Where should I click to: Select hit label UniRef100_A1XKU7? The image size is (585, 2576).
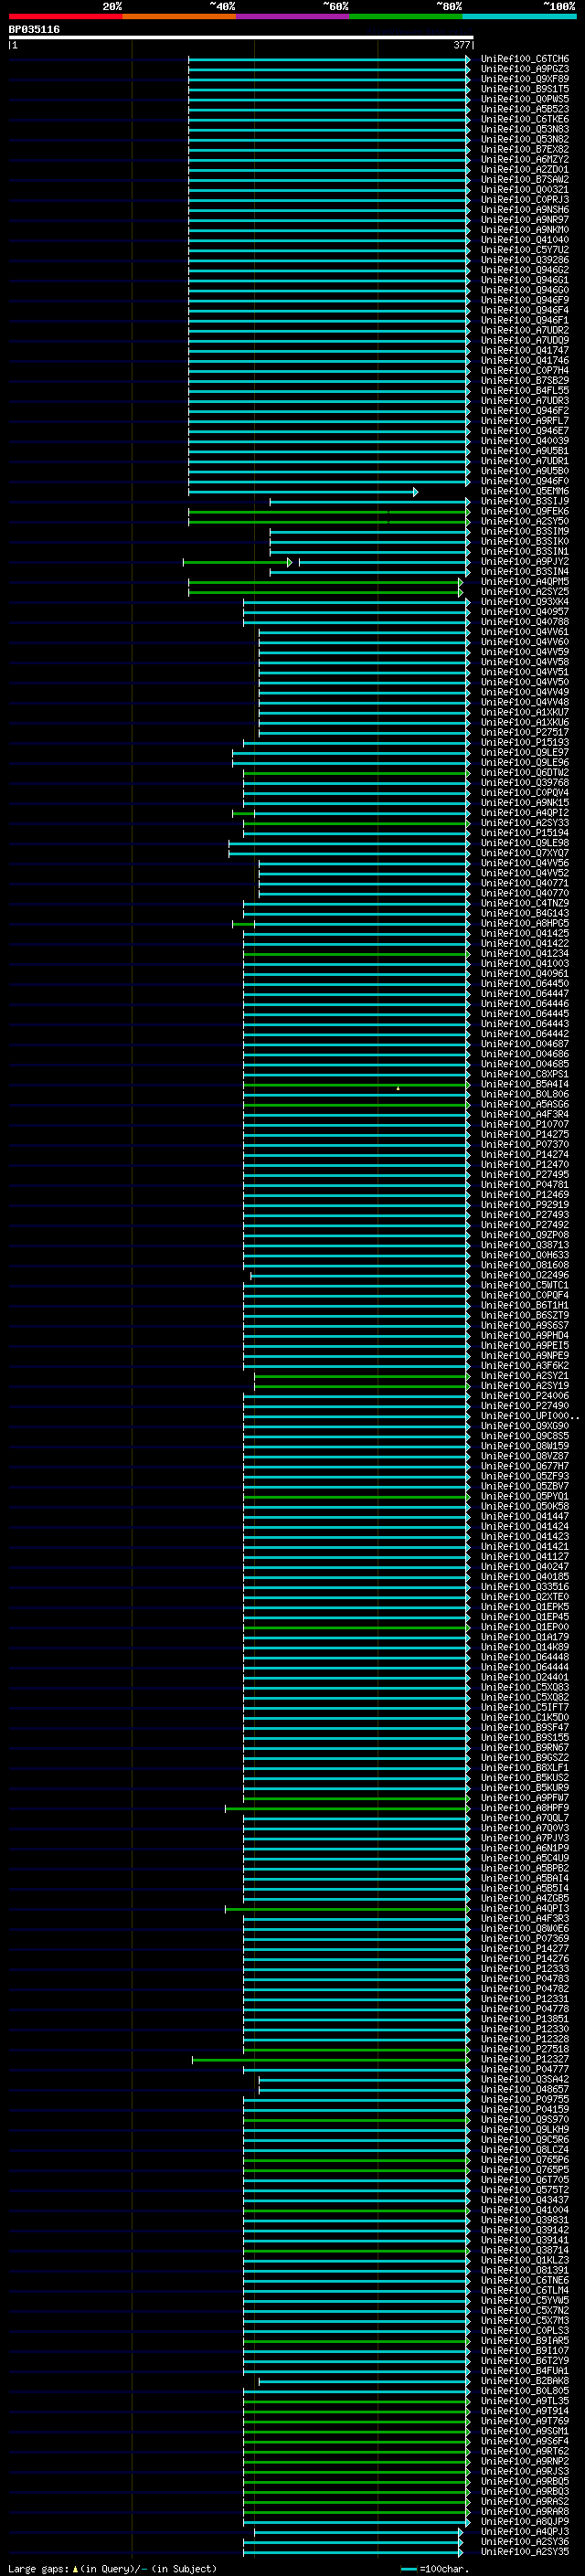pos(524,712)
